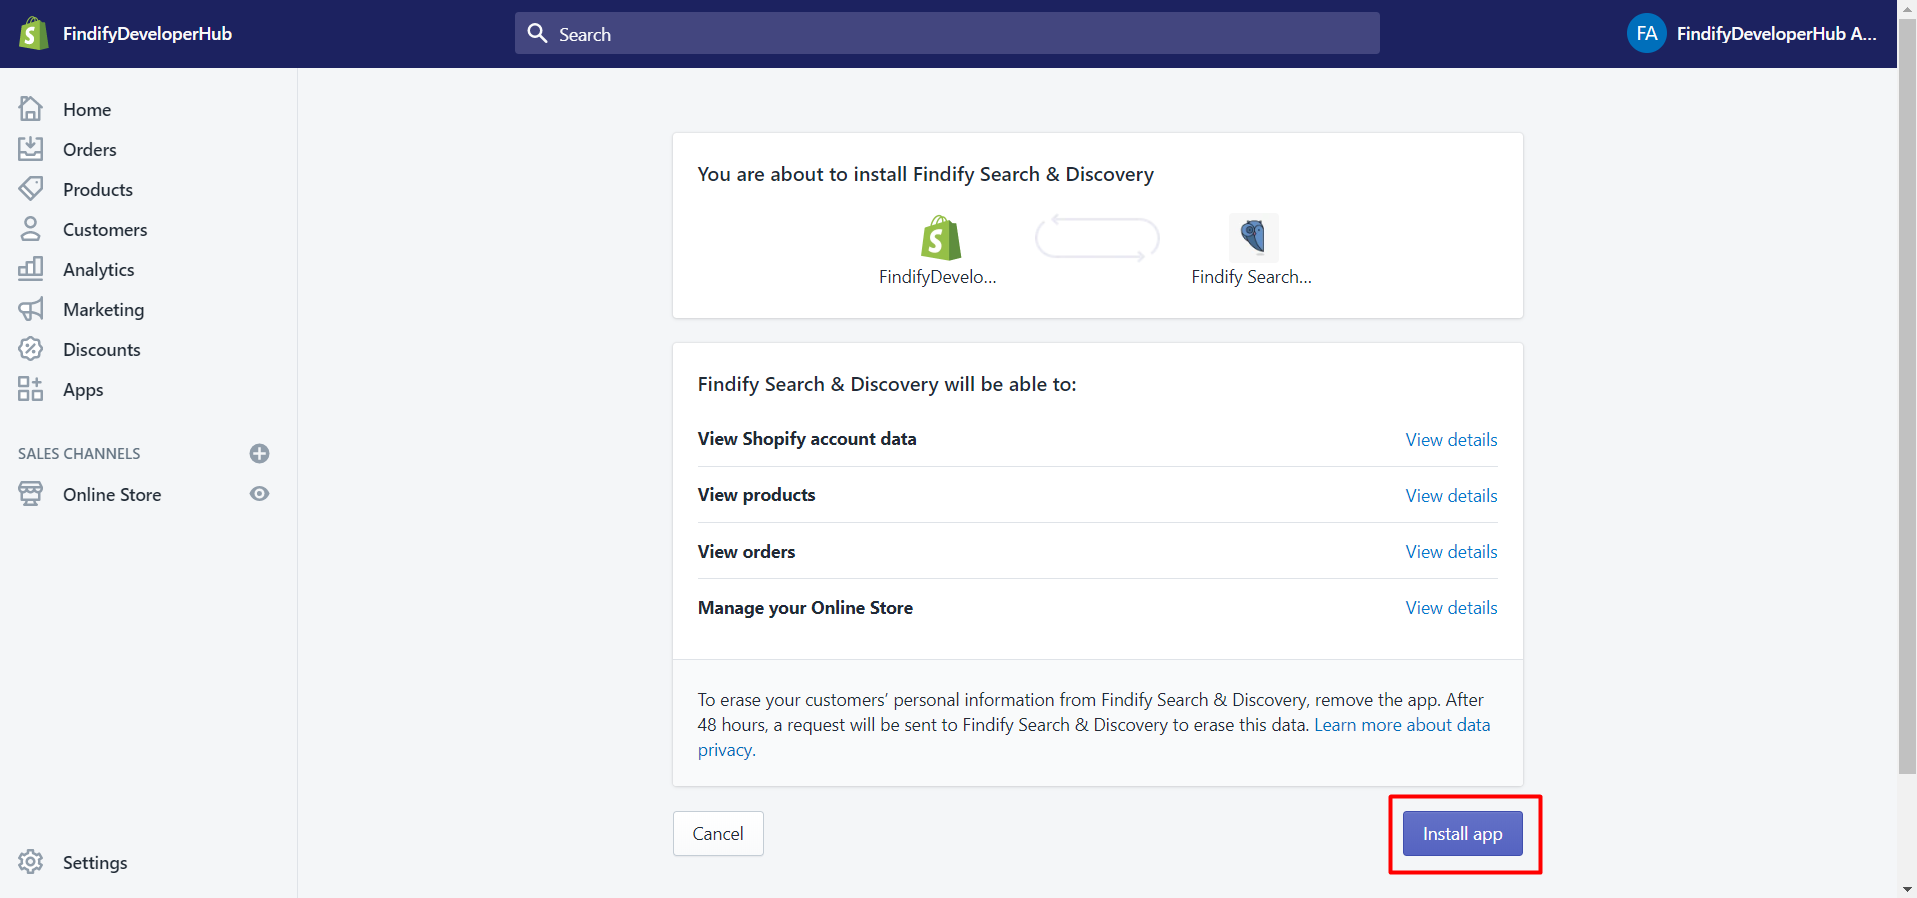The width and height of the screenshot is (1917, 898).
Task: Click the Customers person icon
Action: tap(31, 229)
